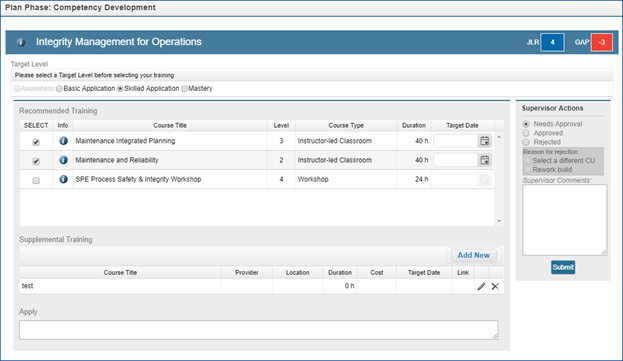The height and width of the screenshot is (361, 623).
Task: Open calendar for Maintenance Integrated Planning date
Action: click(485, 141)
